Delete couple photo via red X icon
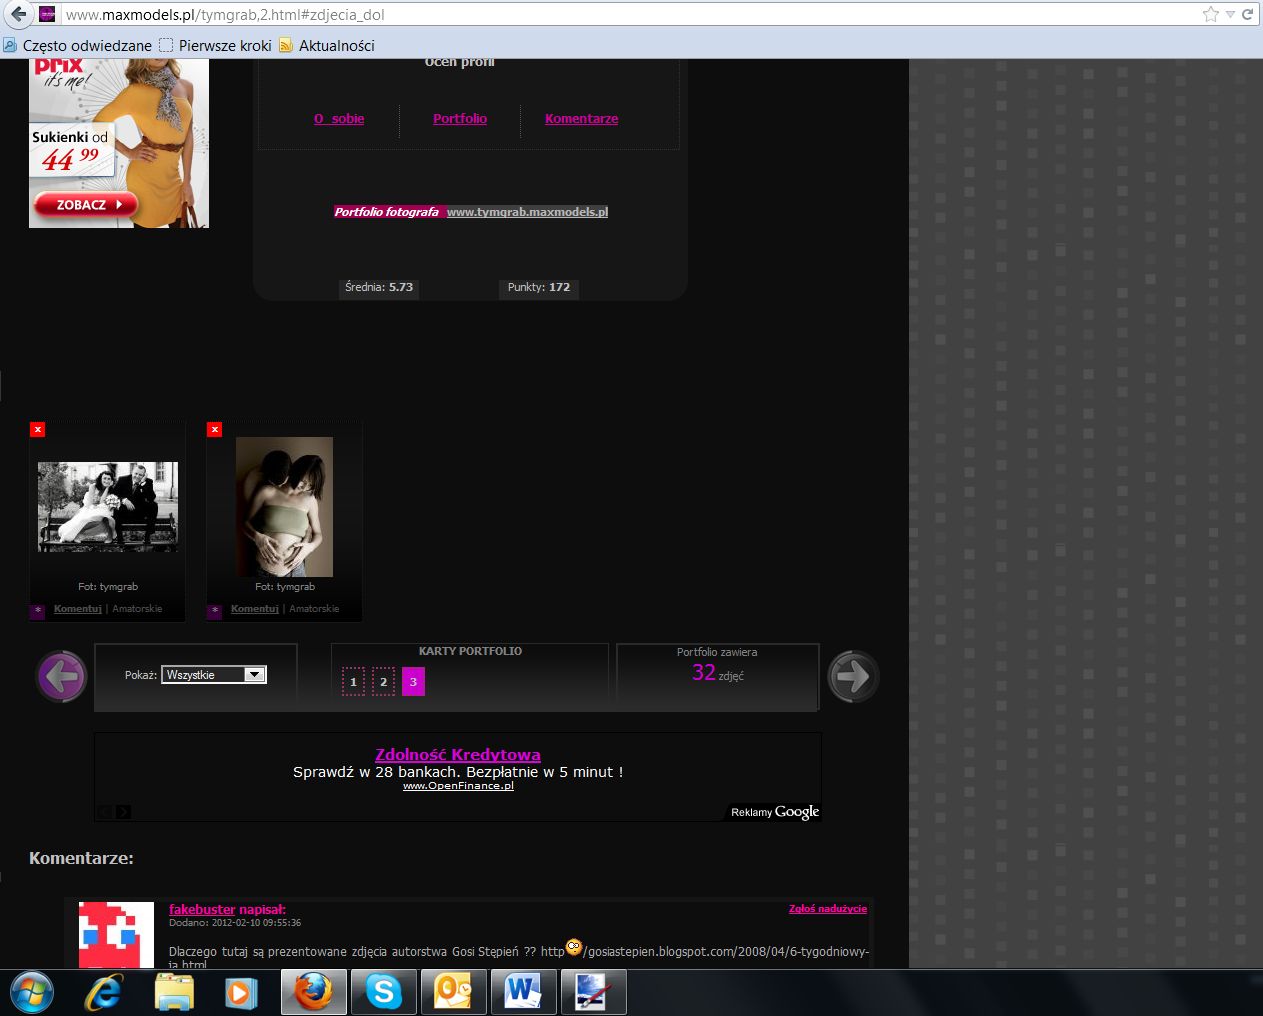The image size is (1263, 1016). click(214, 429)
